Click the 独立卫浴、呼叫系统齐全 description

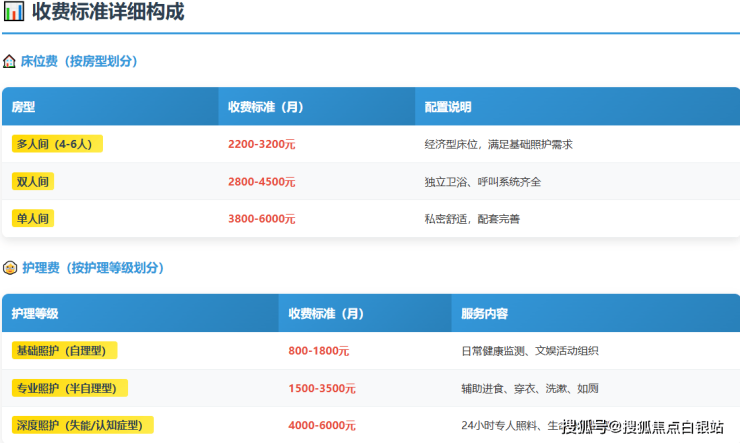482,182
